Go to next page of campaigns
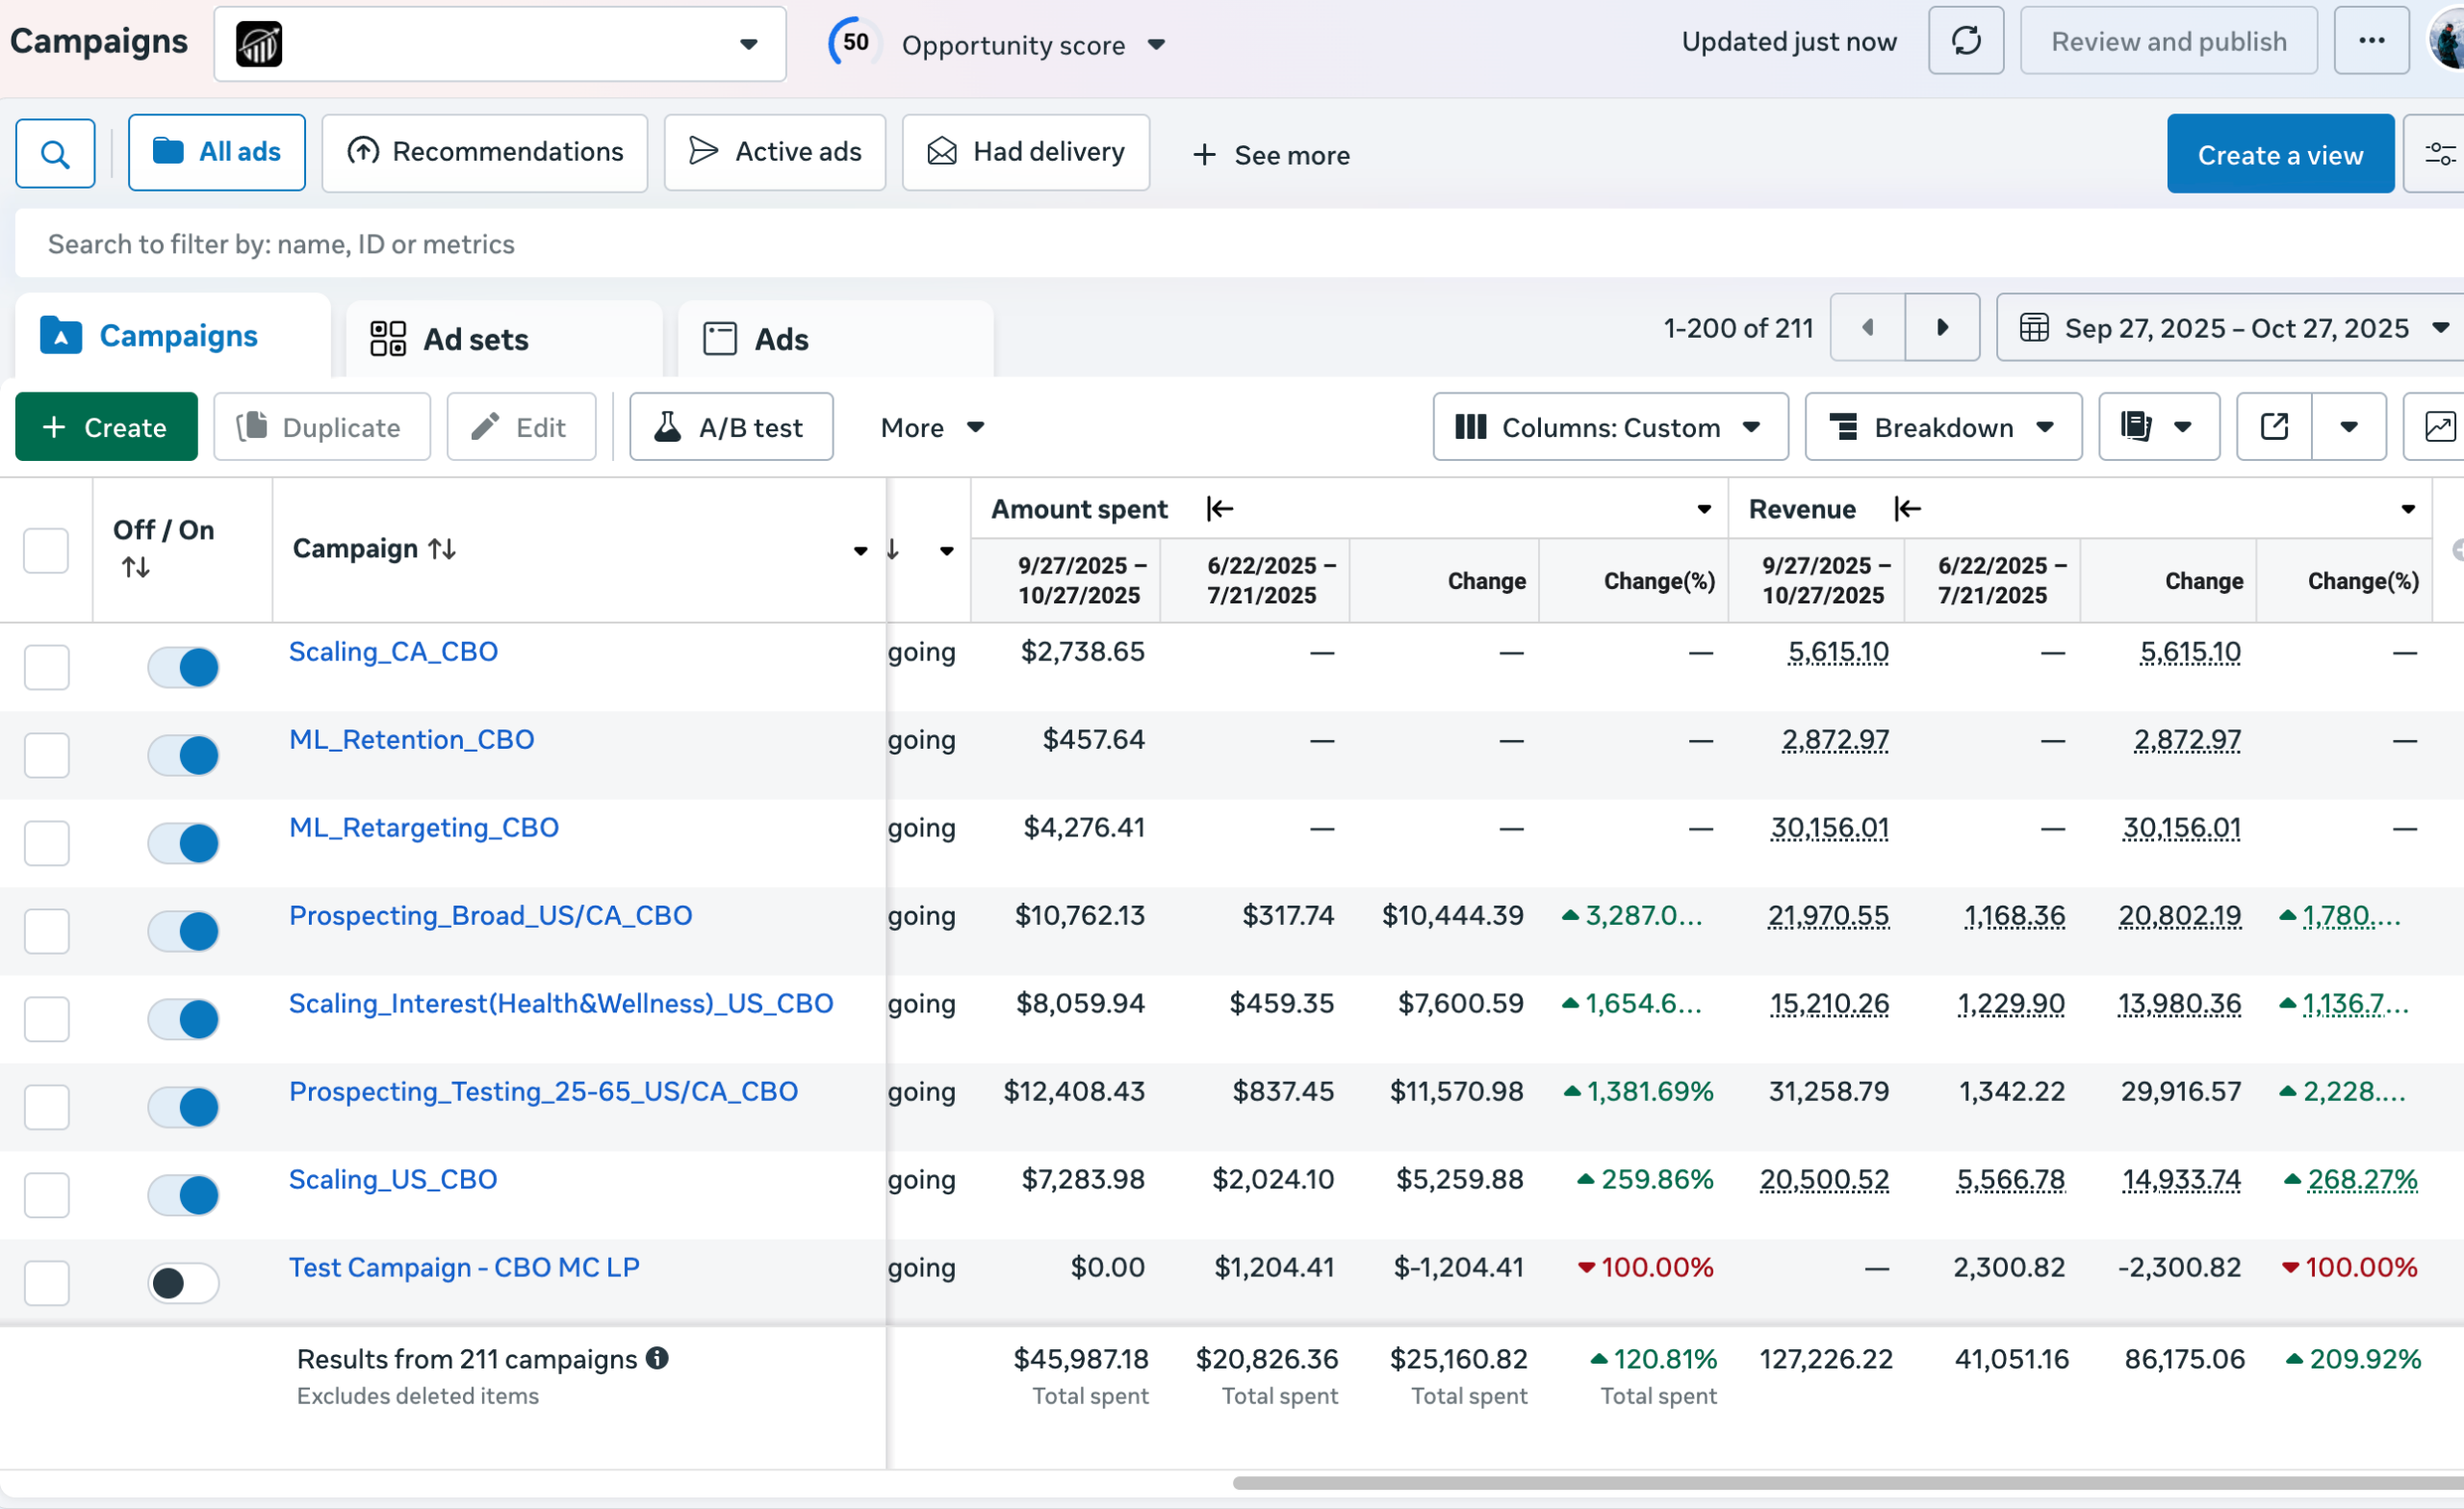This screenshot has height=1509, width=2464. tap(1941, 327)
